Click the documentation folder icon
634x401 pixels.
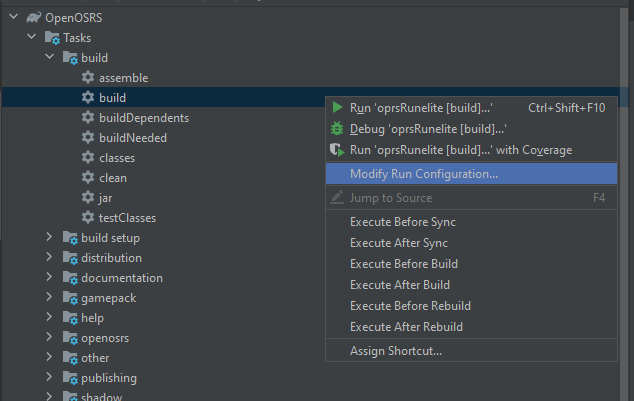point(70,278)
